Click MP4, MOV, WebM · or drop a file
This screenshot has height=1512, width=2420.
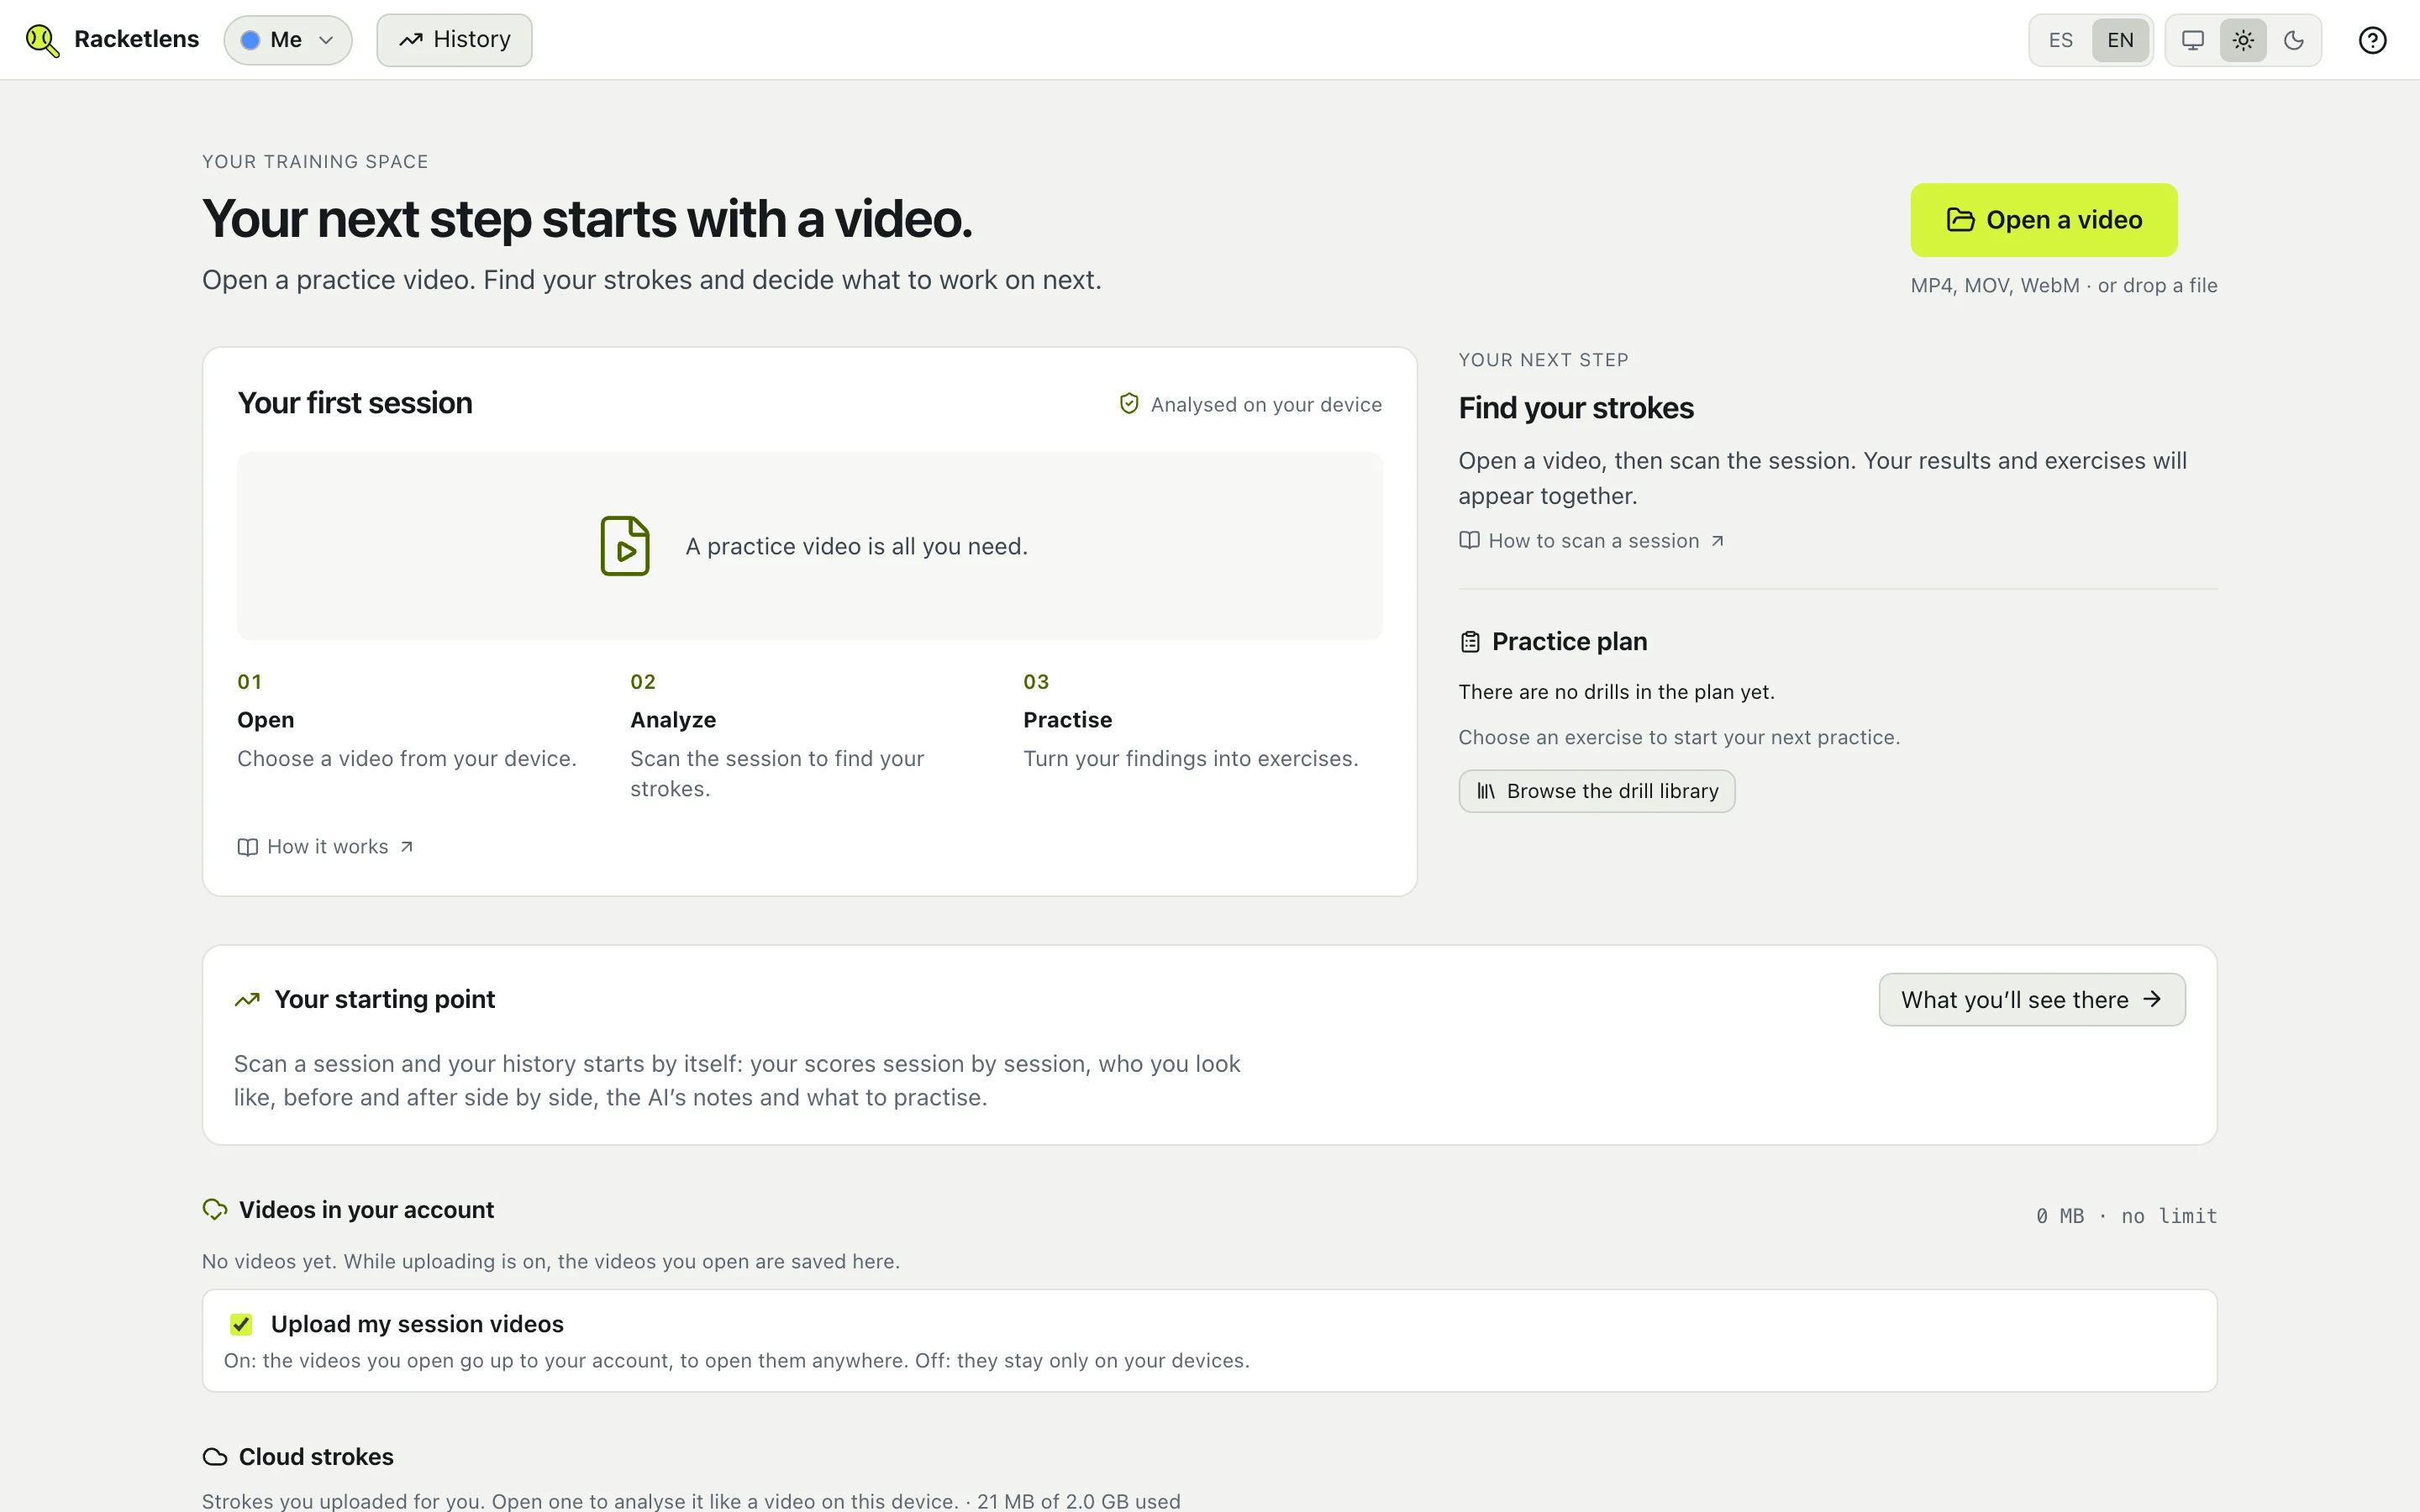[x=2063, y=286]
